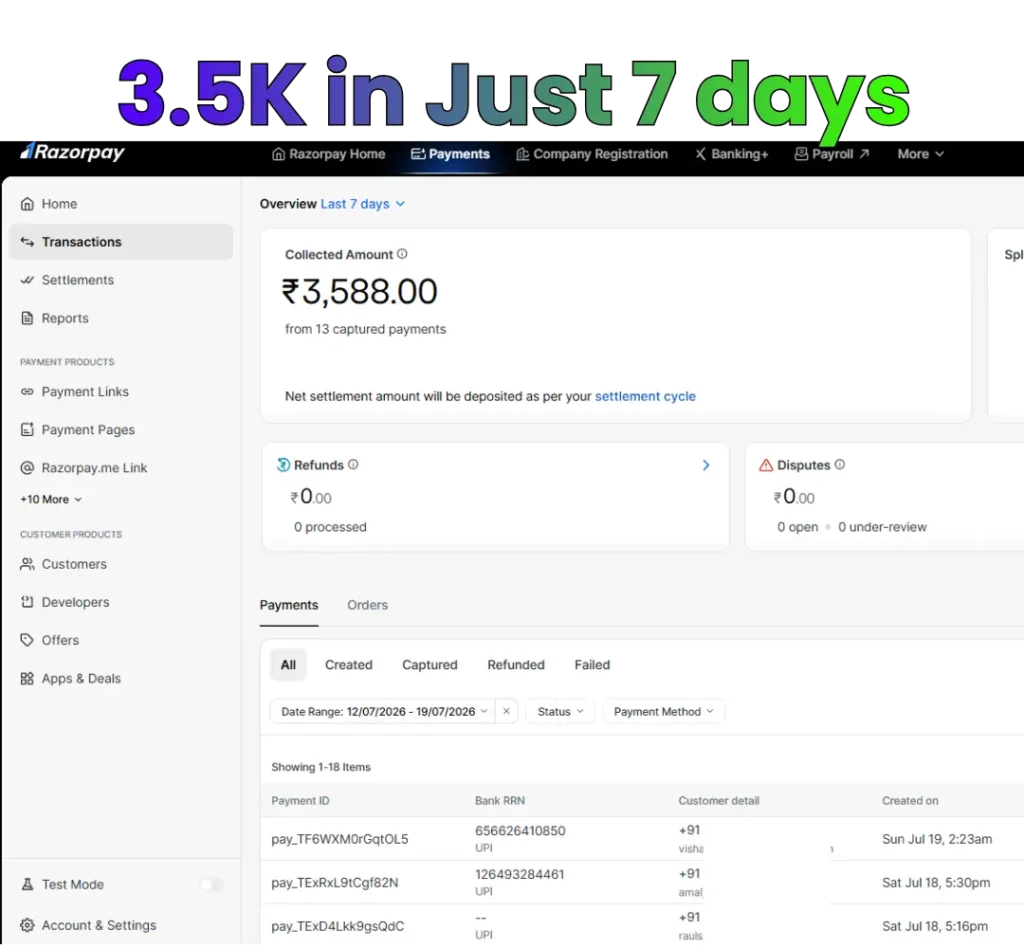Select the Payments top navigation tab
The height and width of the screenshot is (948, 1024).
451,154
